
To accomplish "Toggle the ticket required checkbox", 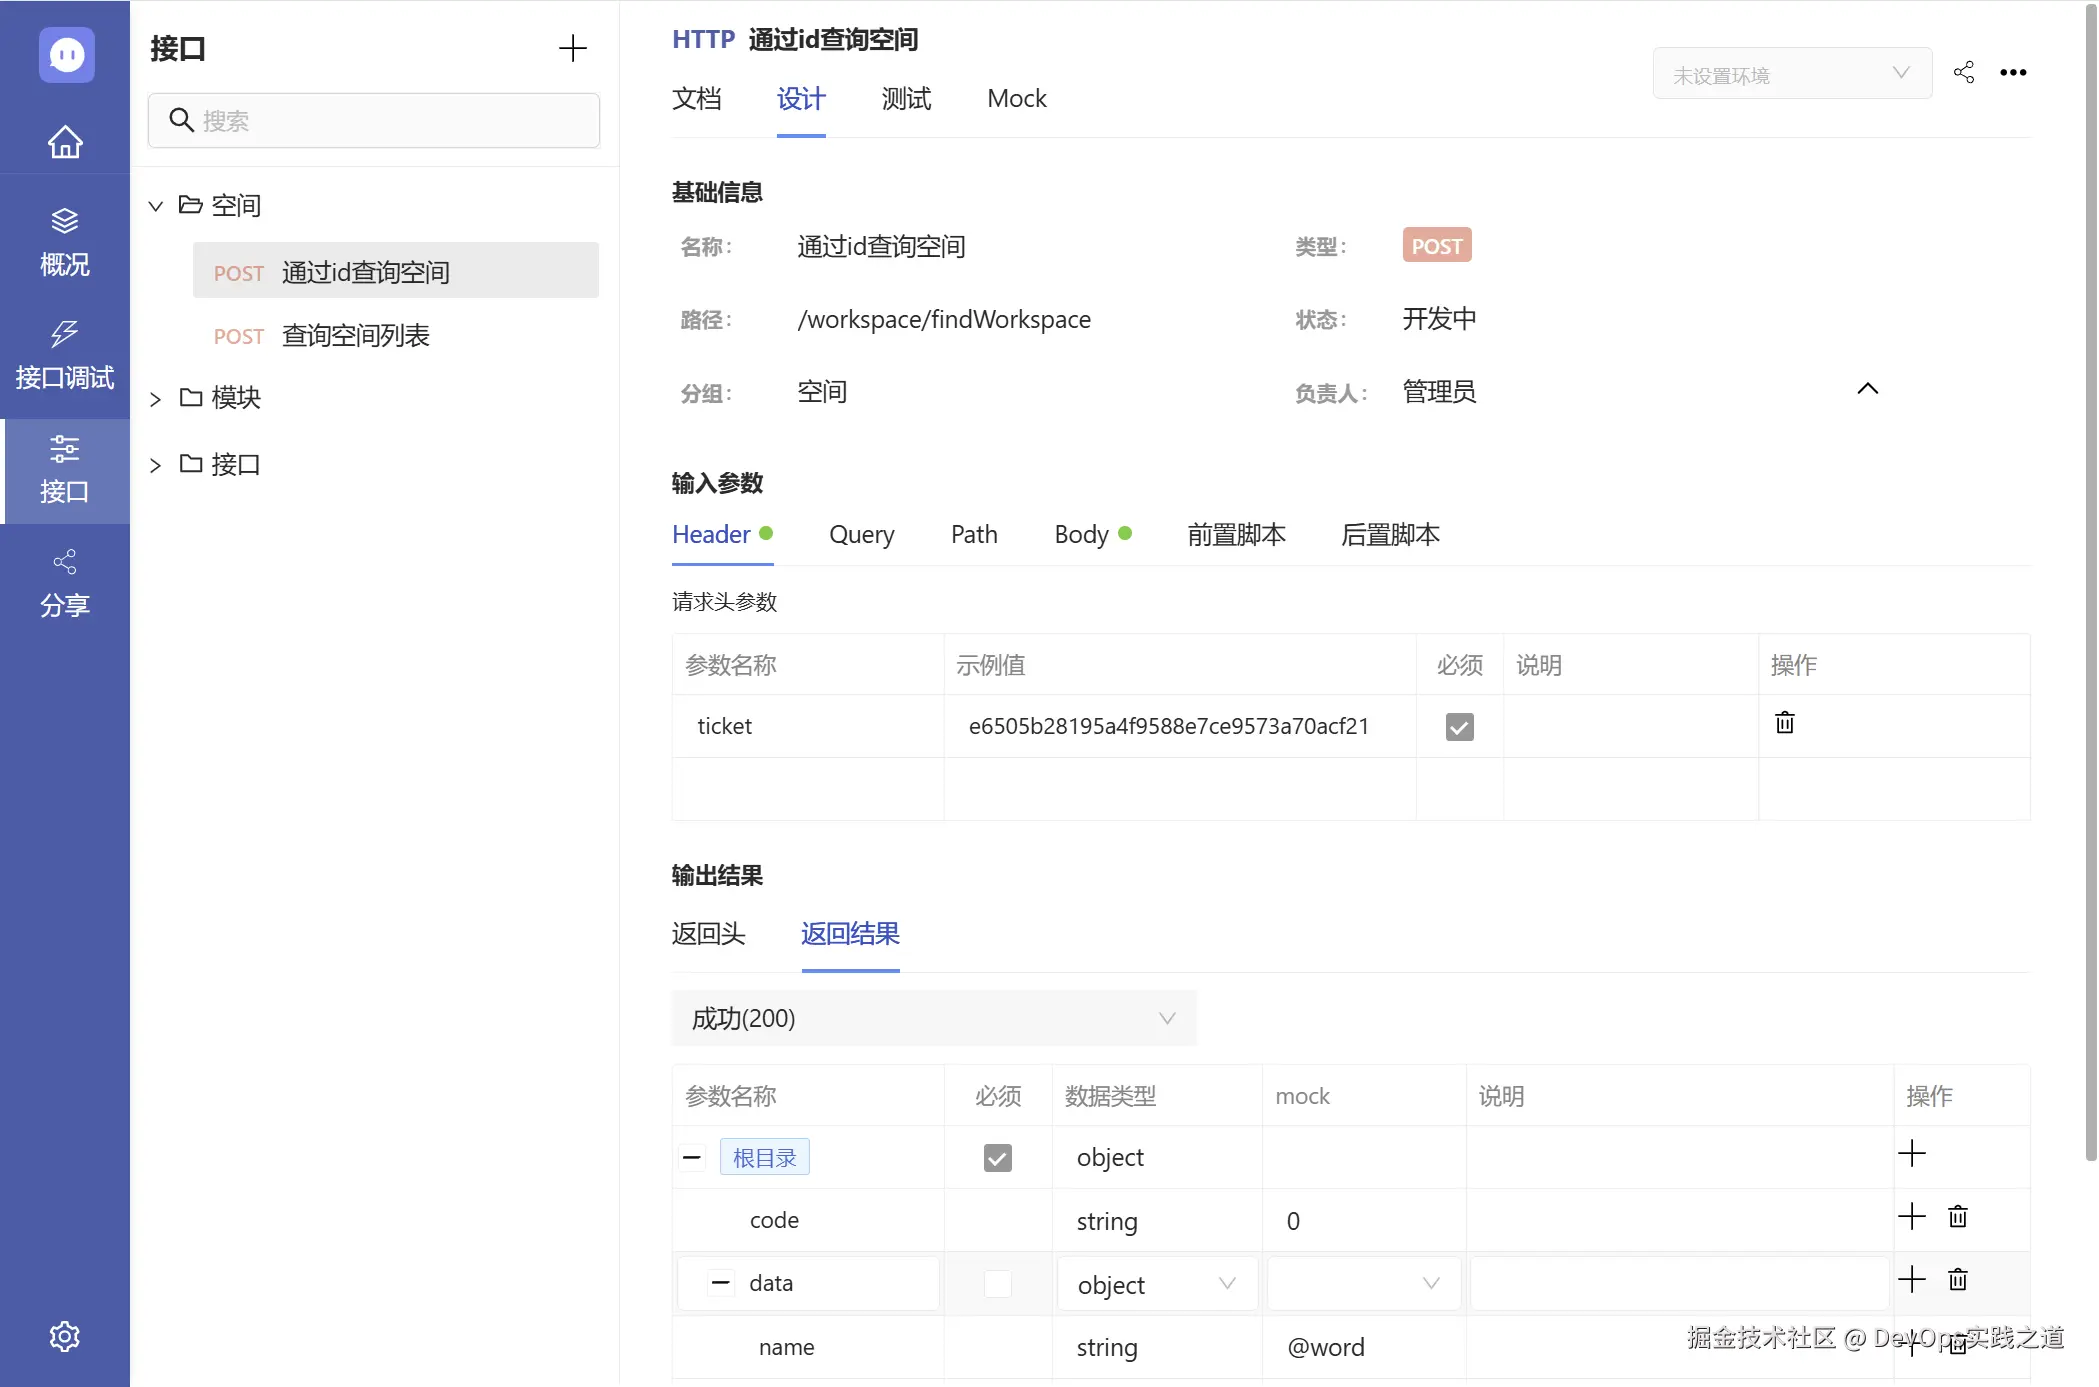I will [x=1460, y=727].
